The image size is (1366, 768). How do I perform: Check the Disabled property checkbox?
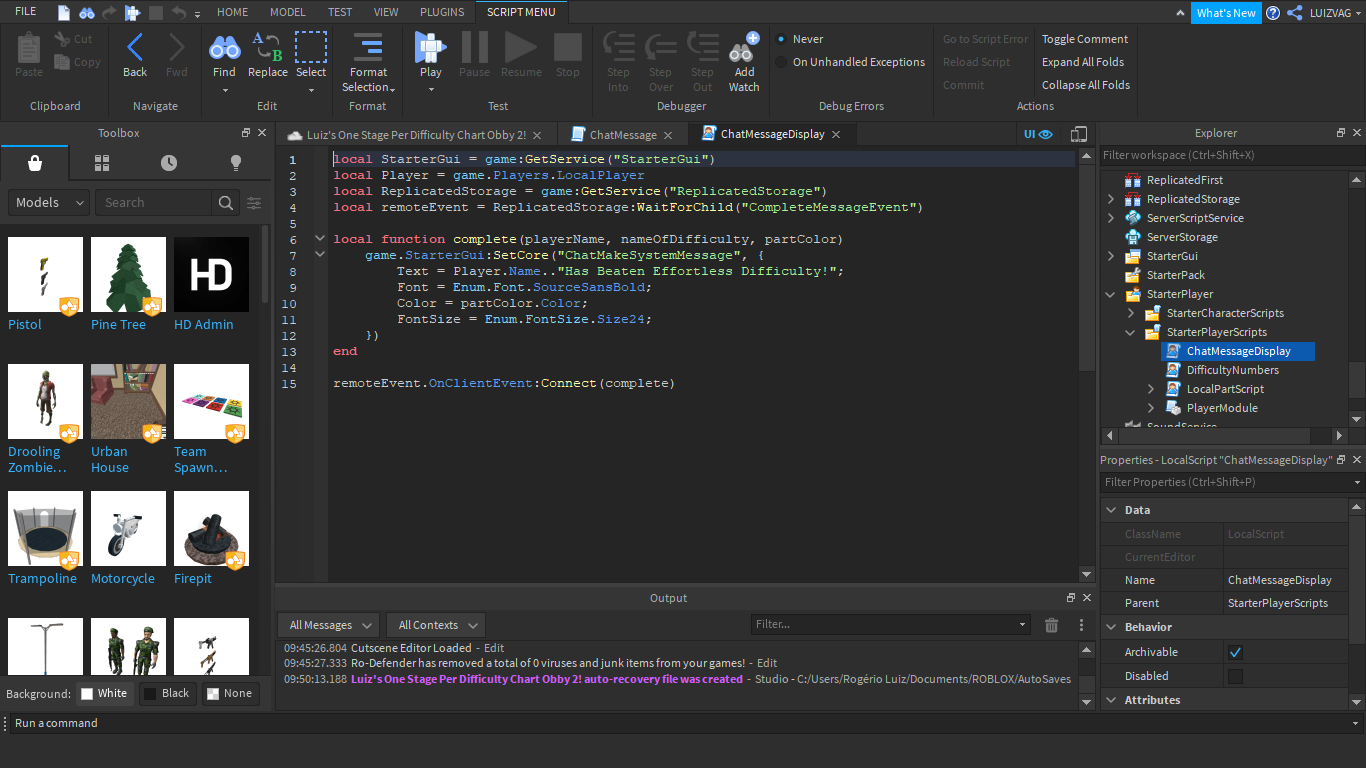(x=1235, y=676)
